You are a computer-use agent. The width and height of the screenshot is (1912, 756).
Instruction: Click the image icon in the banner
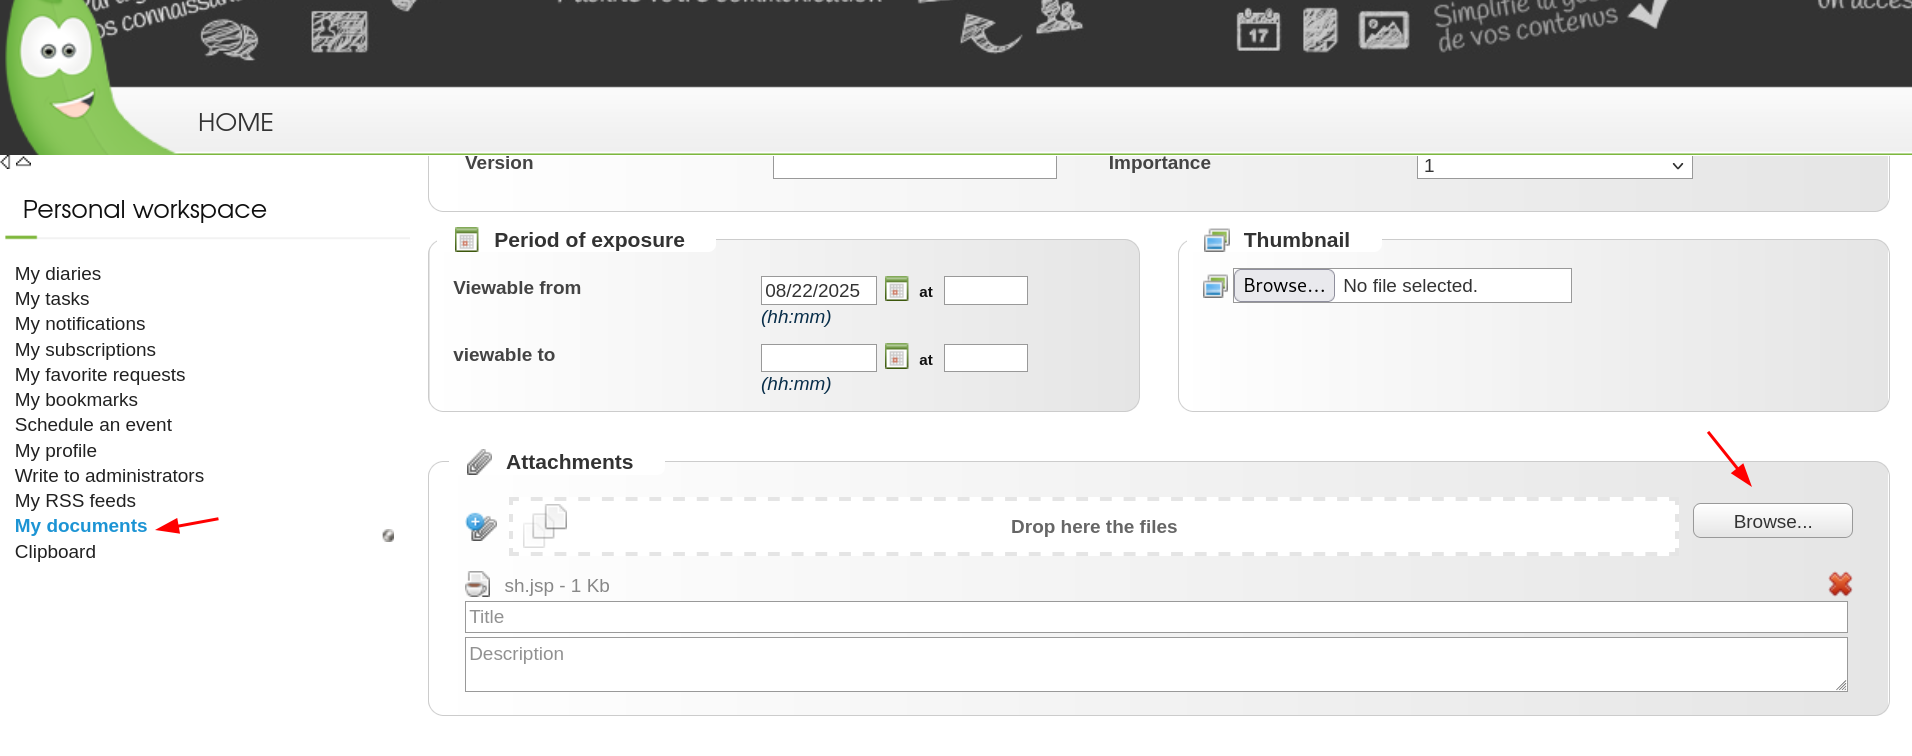pyautogui.click(x=1383, y=30)
